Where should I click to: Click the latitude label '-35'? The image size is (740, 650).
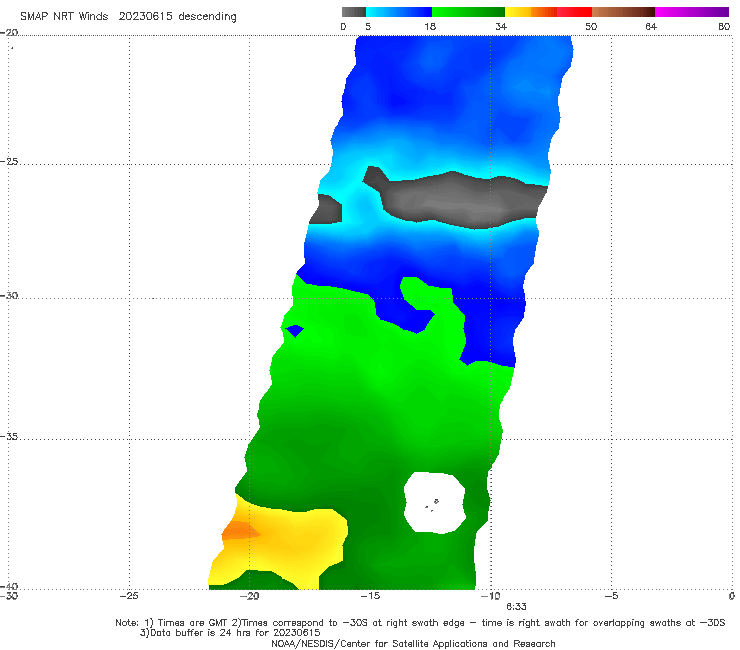pyautogui.click(x=9, y=437)
